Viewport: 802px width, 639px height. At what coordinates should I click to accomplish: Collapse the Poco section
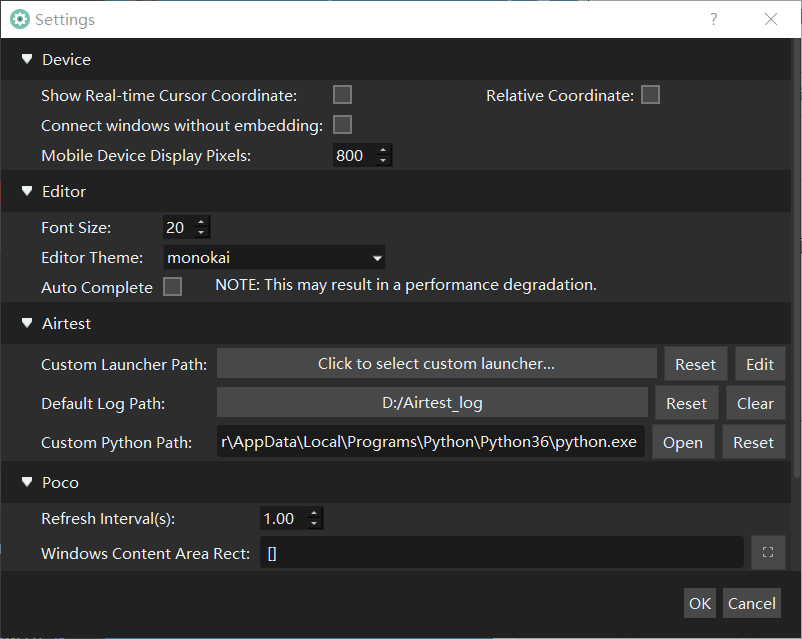(27, 482)
